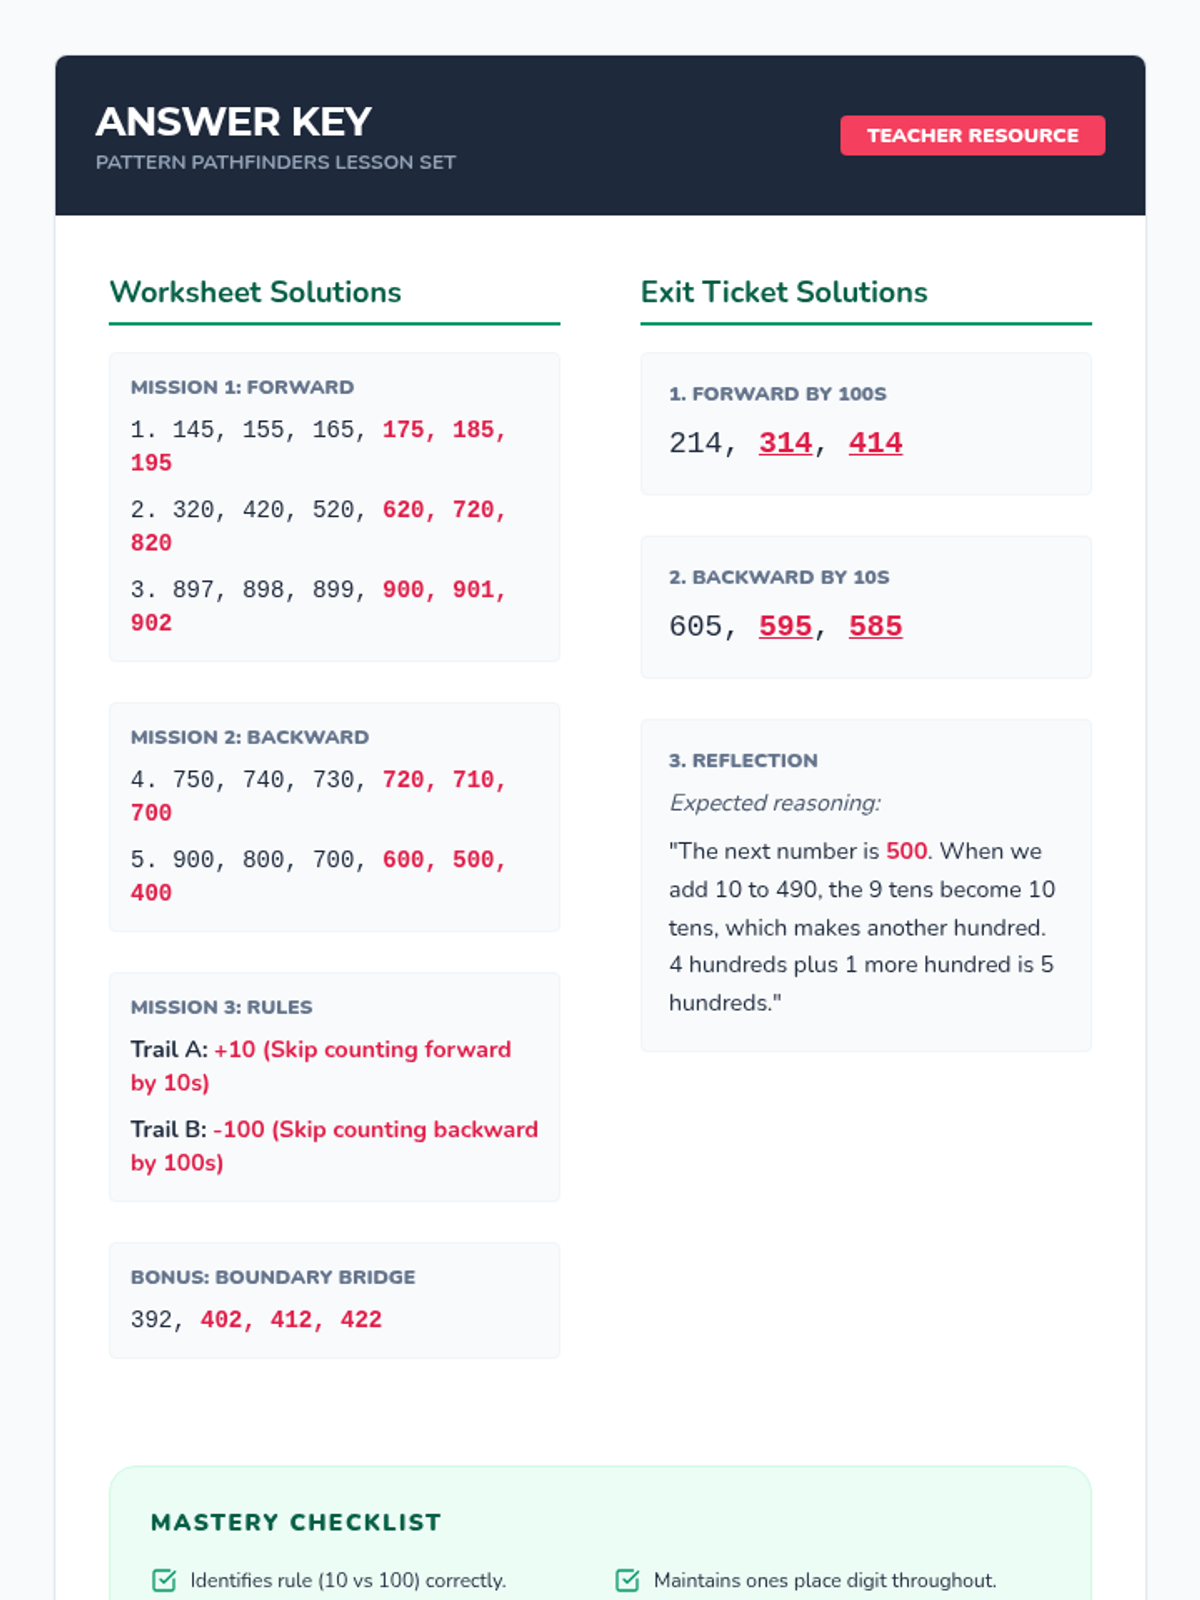
Task: Click the Mission 3: Rules card label
Action: (x=221, y=1007)
